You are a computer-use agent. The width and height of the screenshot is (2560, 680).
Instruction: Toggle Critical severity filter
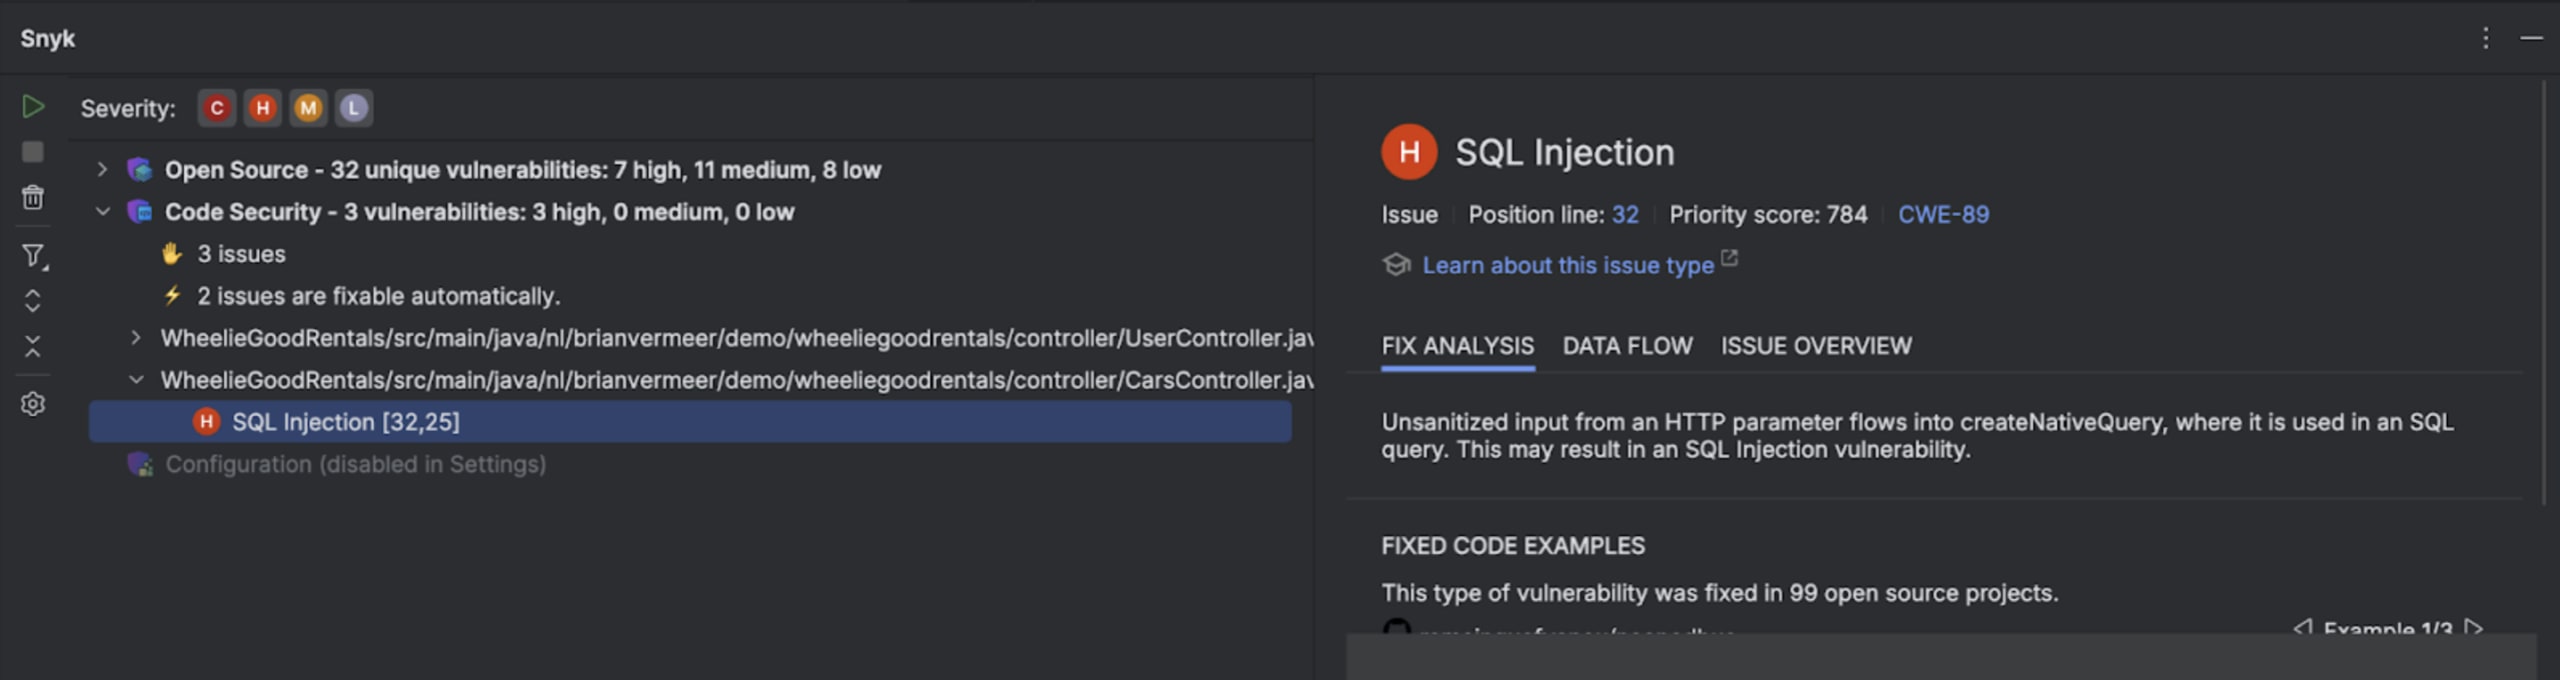coord(217,108)
